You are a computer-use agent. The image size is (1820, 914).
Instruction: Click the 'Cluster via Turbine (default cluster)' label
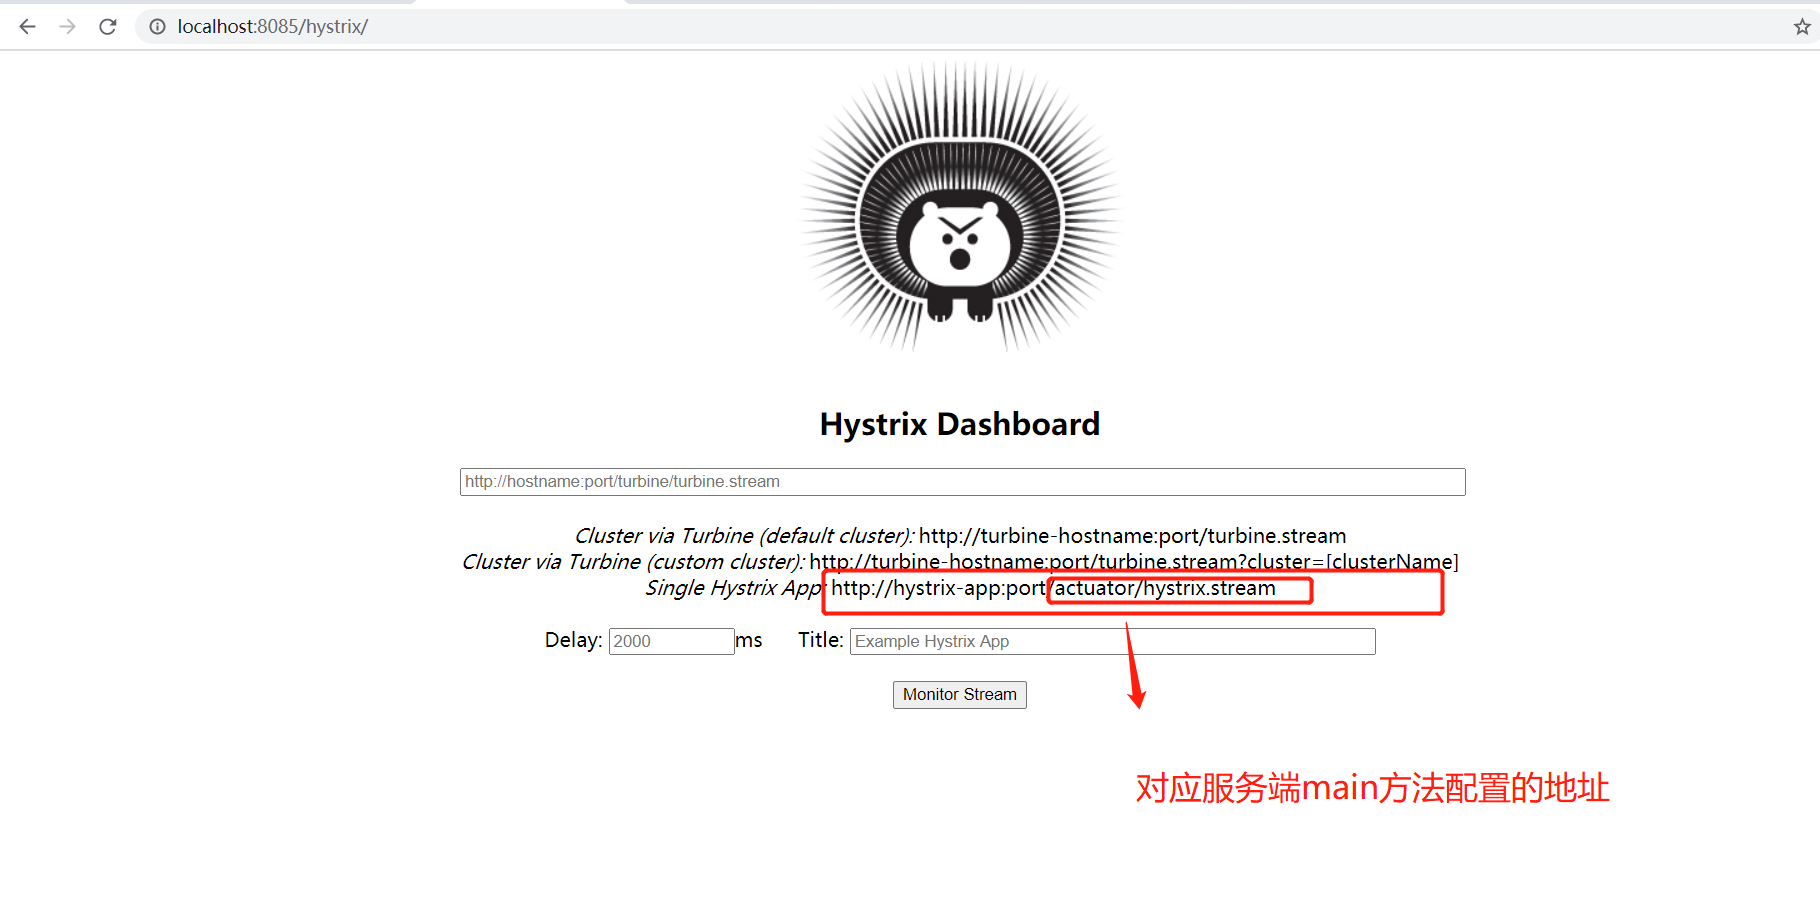pyautogui.click(x=744, y=536)
